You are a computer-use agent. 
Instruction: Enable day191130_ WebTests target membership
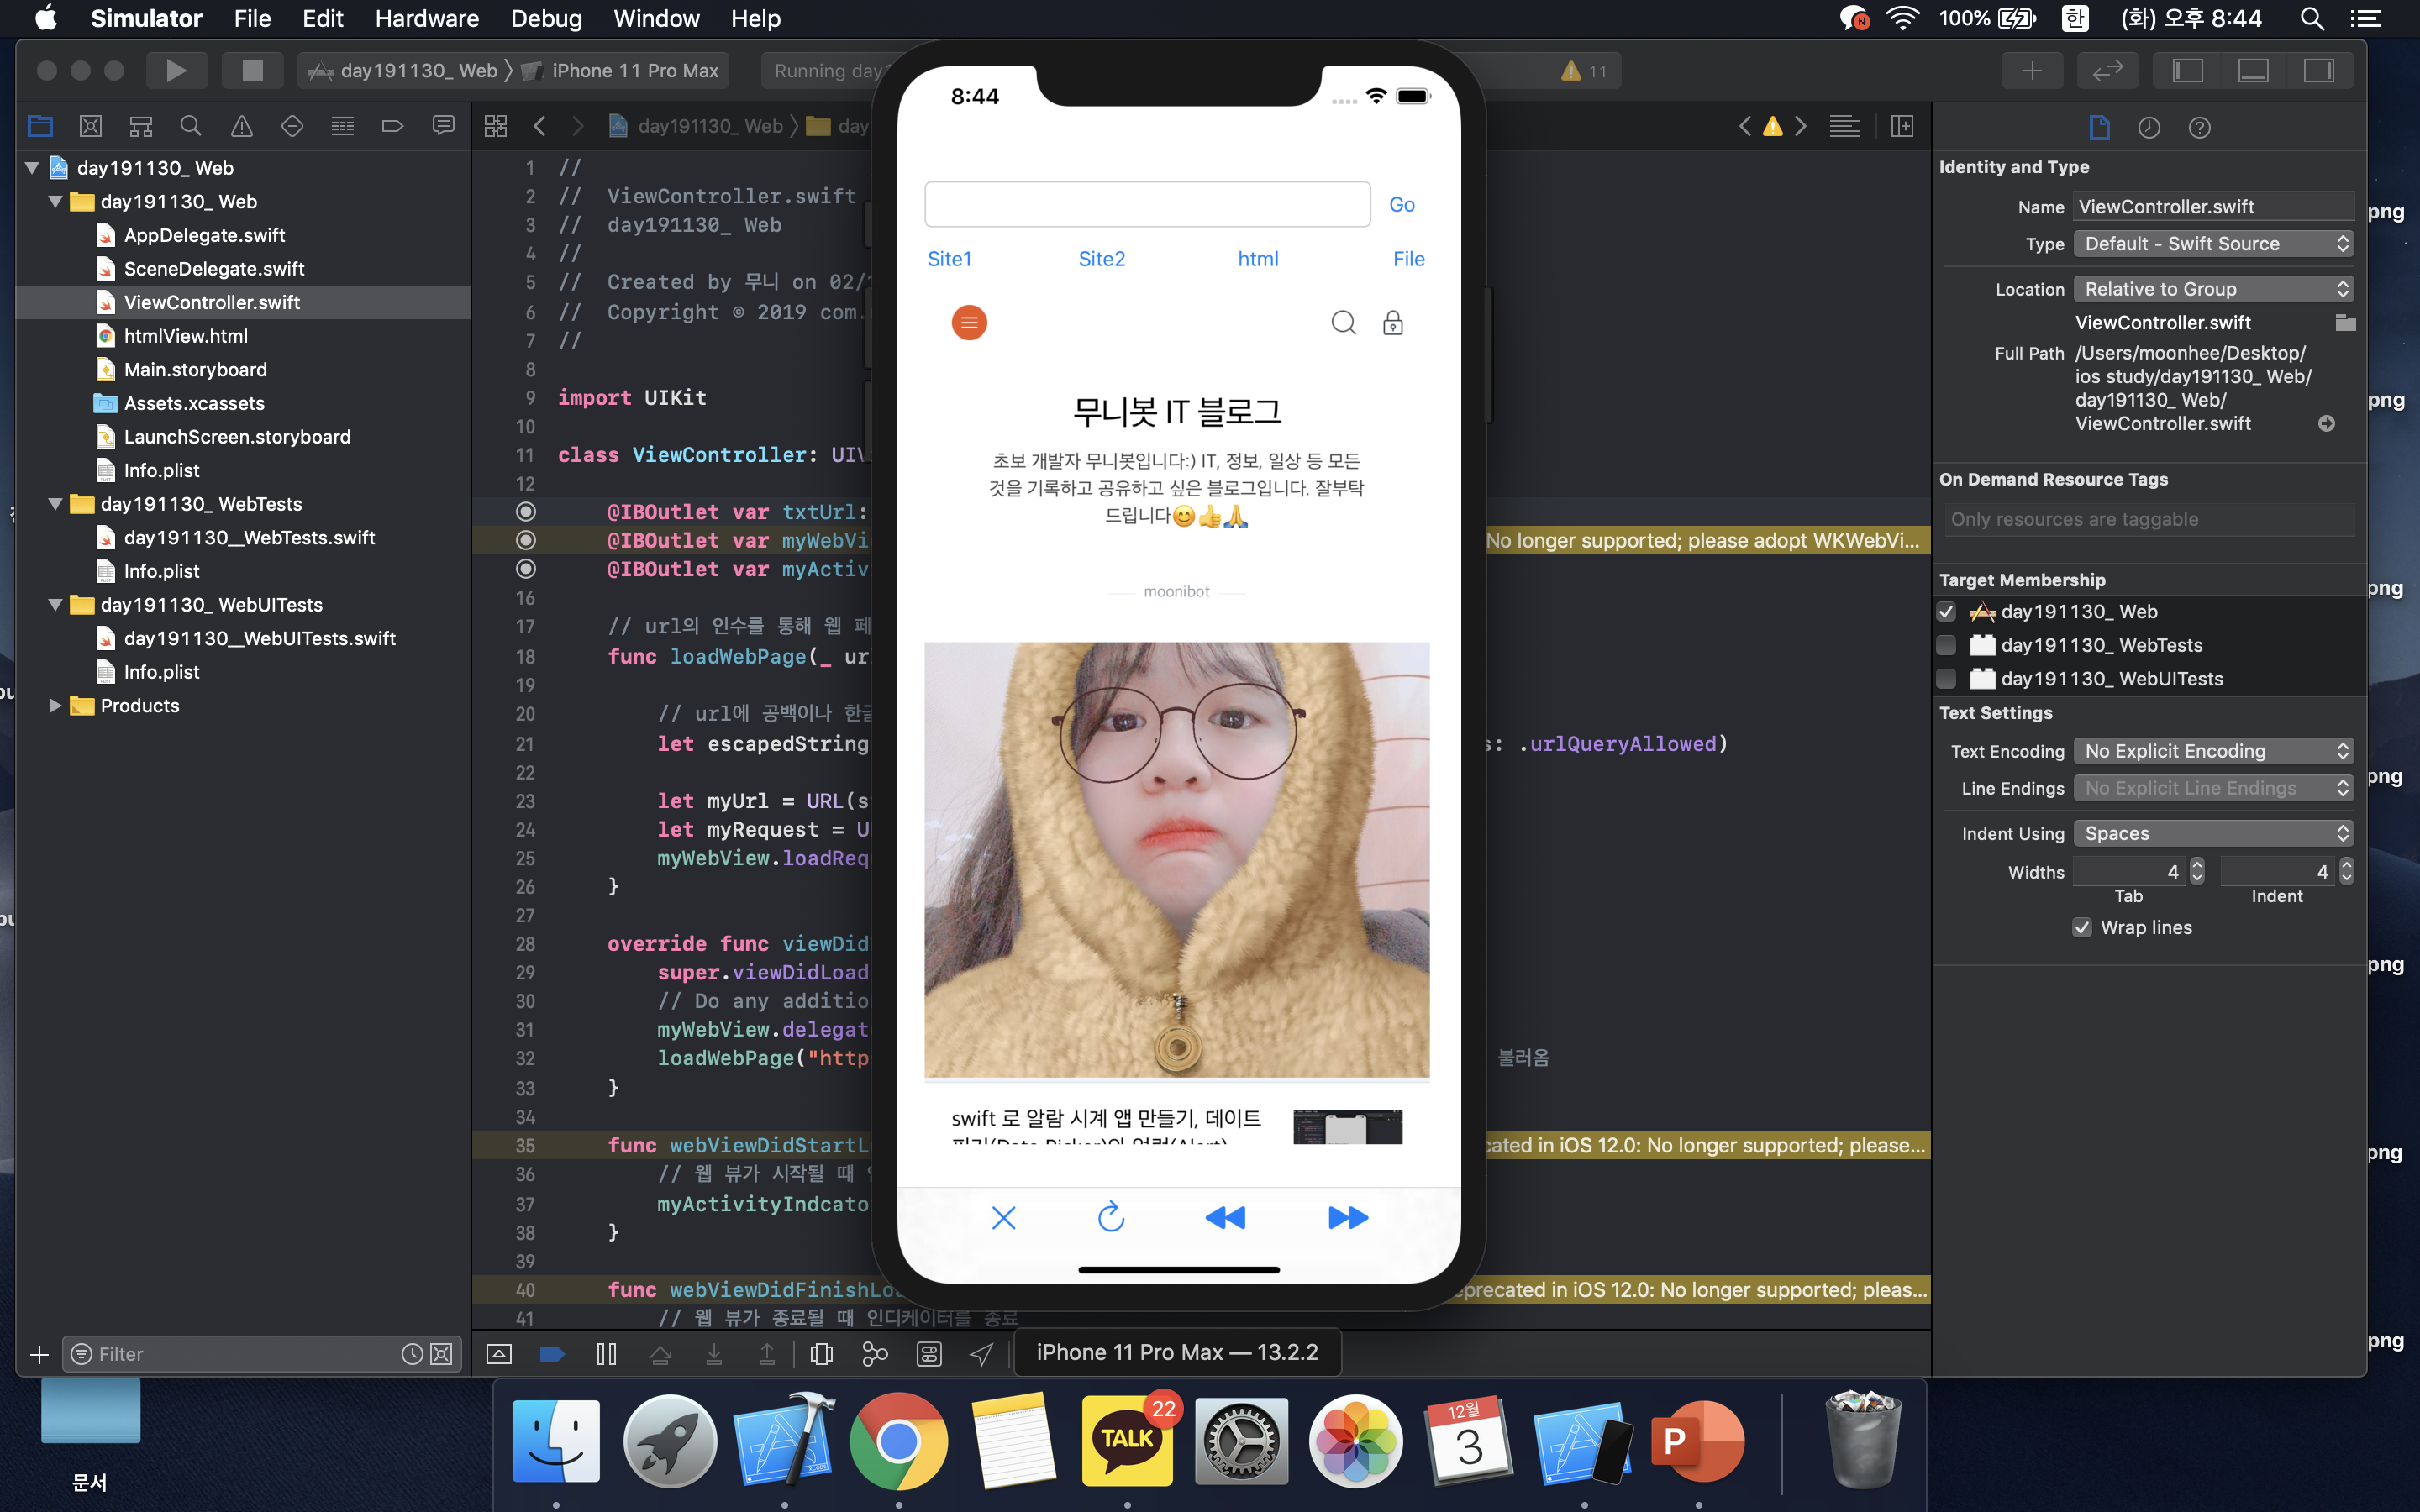point(1946,645)
